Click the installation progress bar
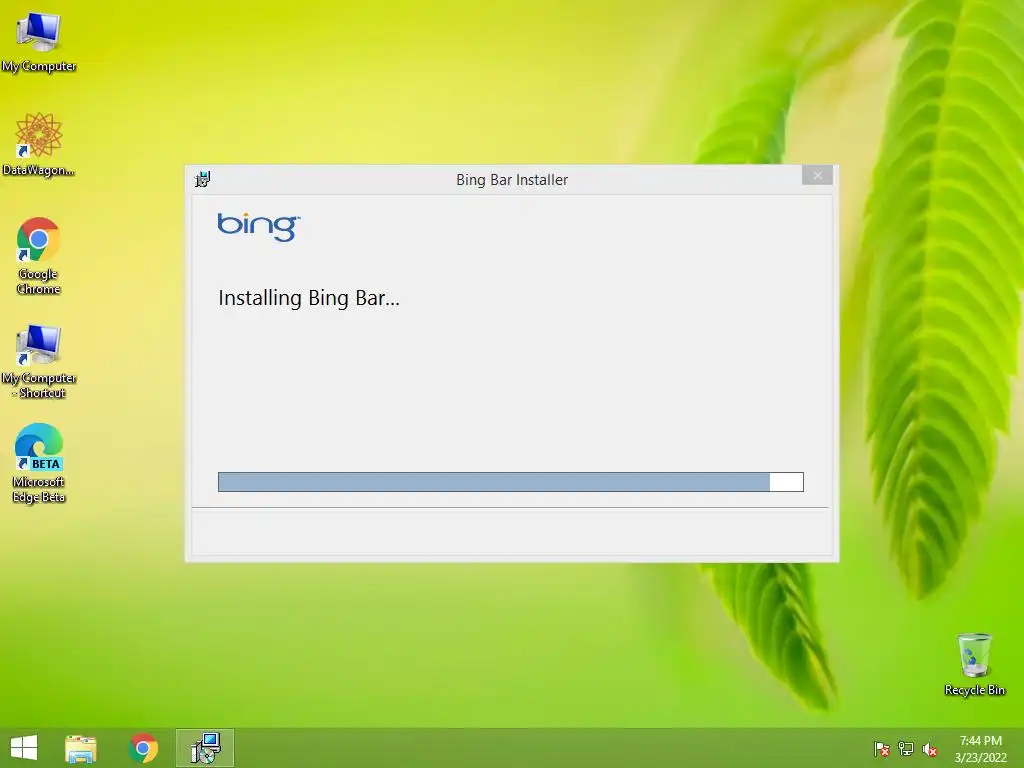 point(511,482)
